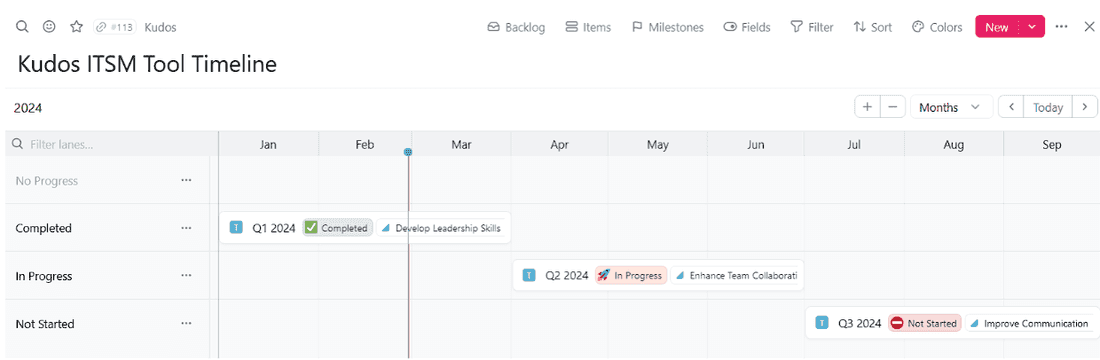Click the Aug month header
Screen dimensions: 1100x360
click(x=953, y=145)
